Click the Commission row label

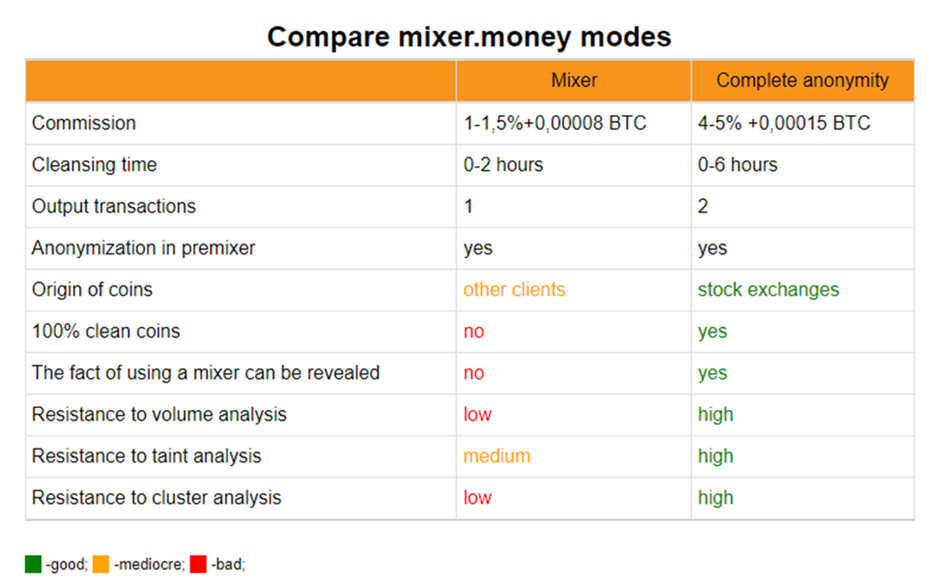pos(84,123)
